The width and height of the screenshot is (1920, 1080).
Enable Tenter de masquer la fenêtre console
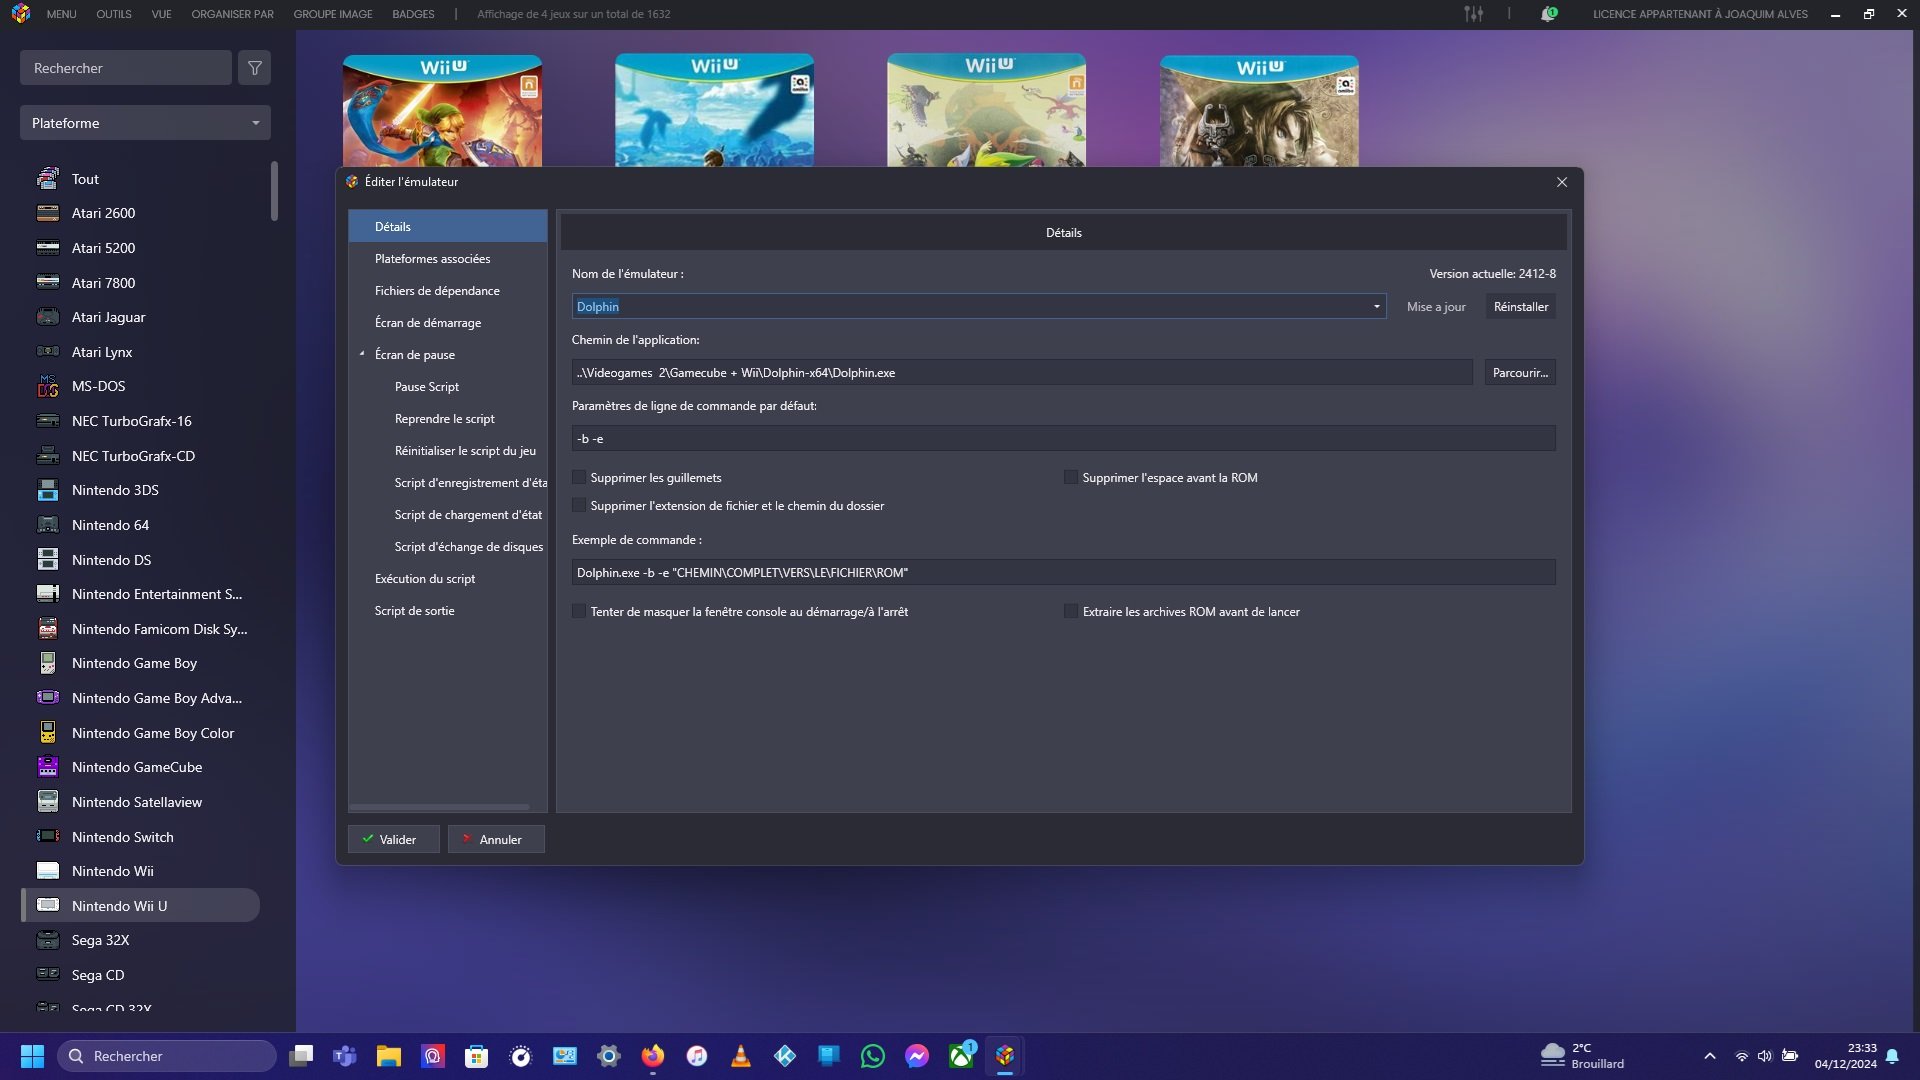coord(579,612)
